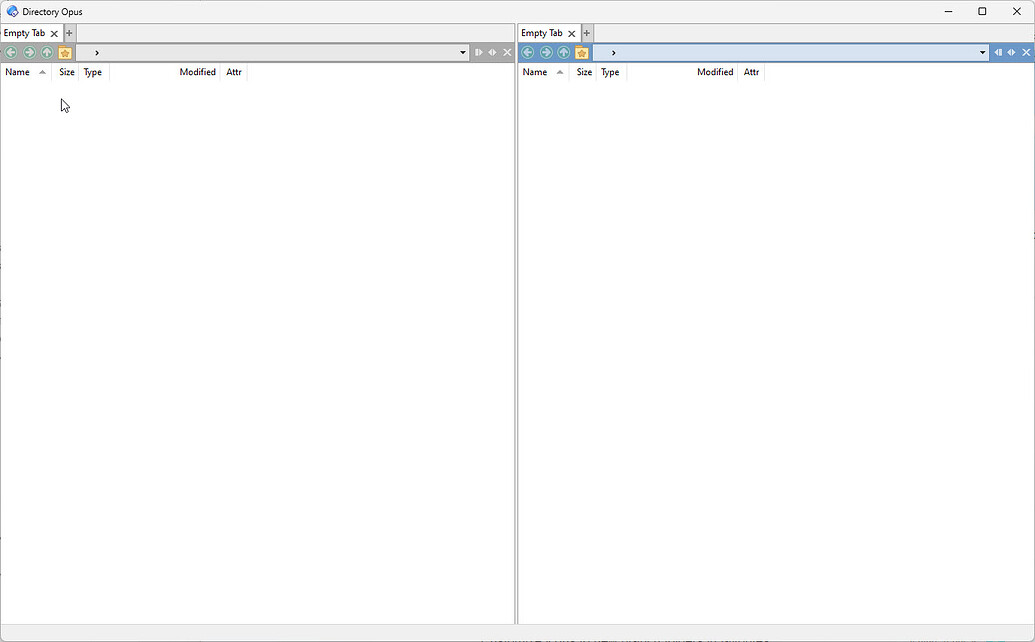Open left pane path history dropdown

(463, 52)
